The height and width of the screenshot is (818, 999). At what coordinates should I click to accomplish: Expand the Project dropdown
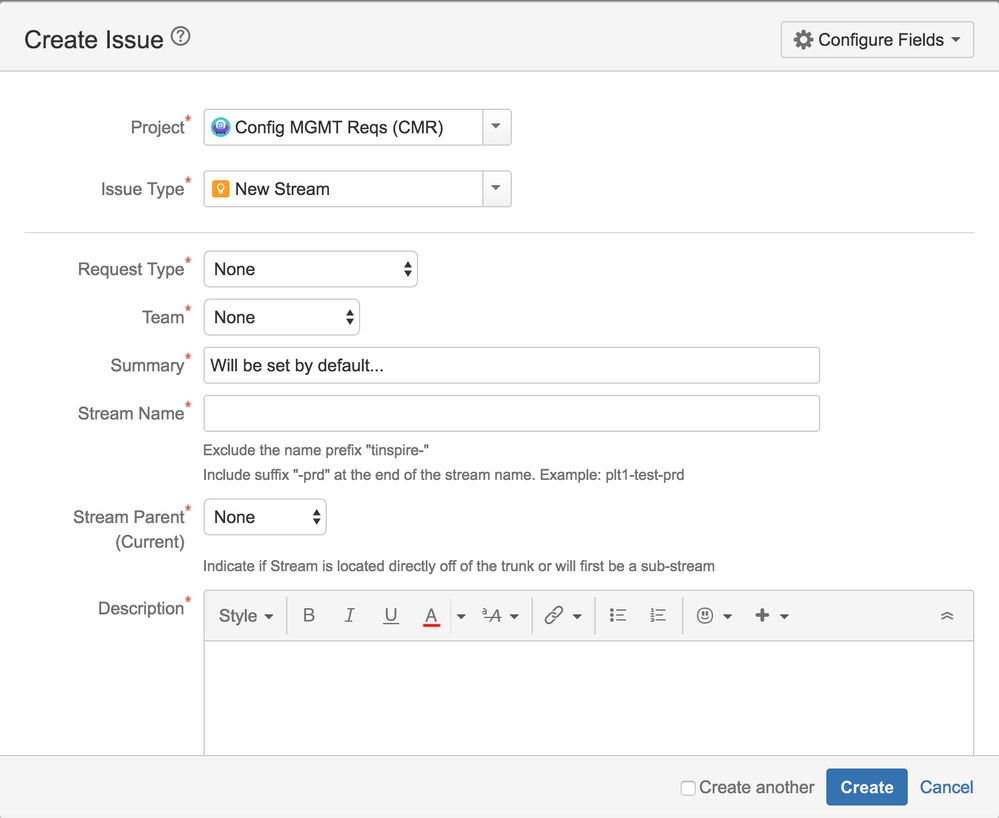click(497, 127)
